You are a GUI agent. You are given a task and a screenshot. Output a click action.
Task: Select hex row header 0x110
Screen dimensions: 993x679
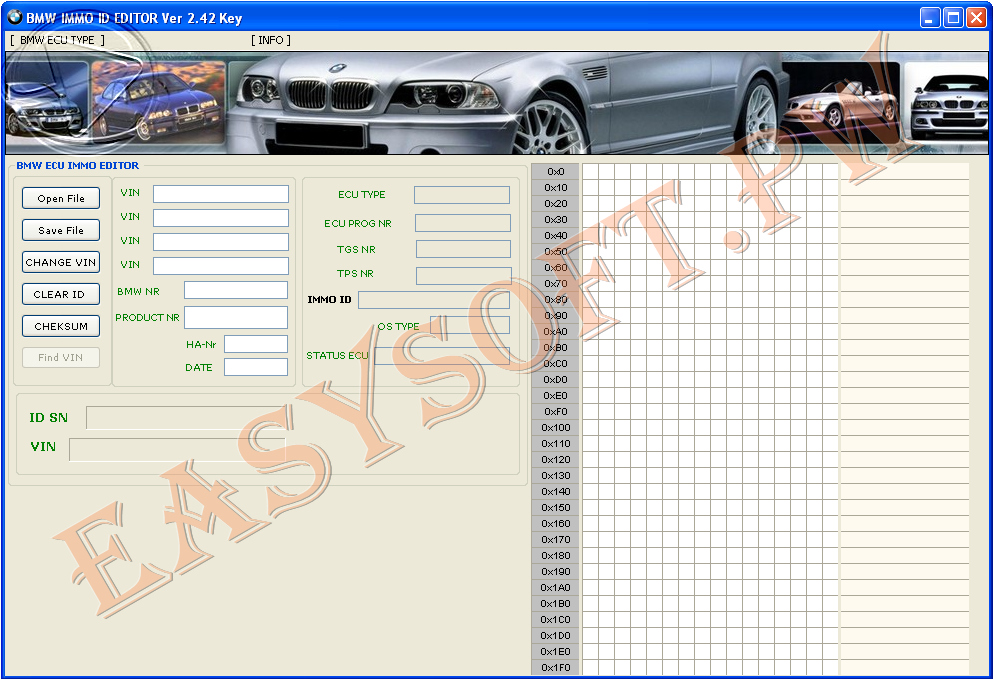tap(555, 443)
